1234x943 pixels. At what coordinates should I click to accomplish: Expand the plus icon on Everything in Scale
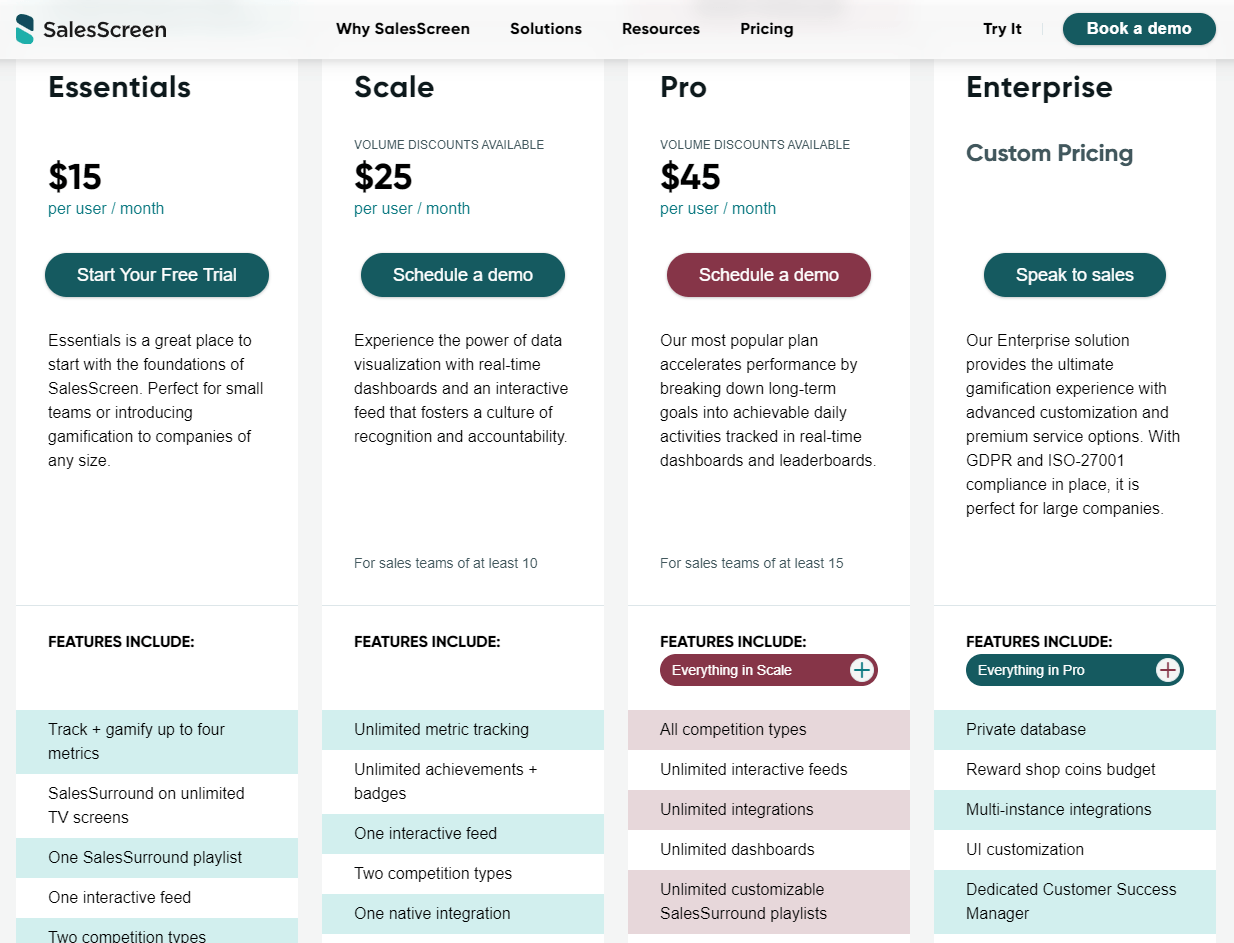pyautogui.click(x=862, y=670)
